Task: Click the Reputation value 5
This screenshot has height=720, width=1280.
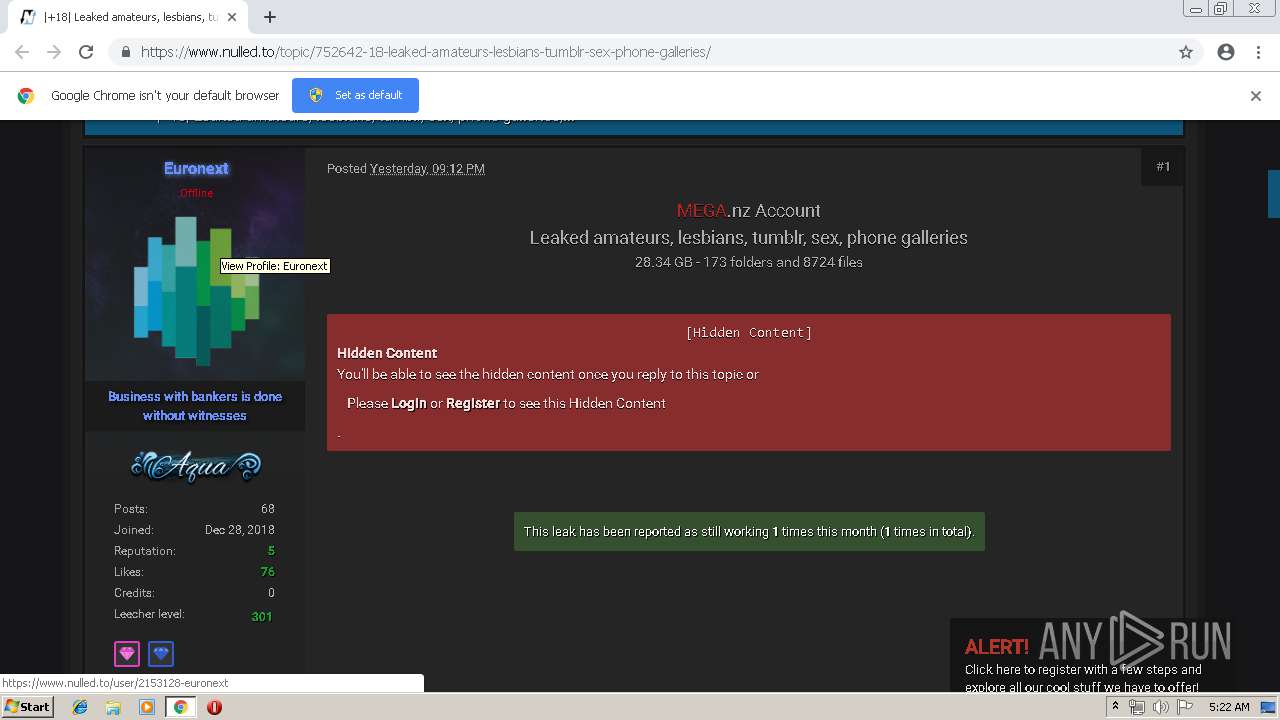Action: 271,551
